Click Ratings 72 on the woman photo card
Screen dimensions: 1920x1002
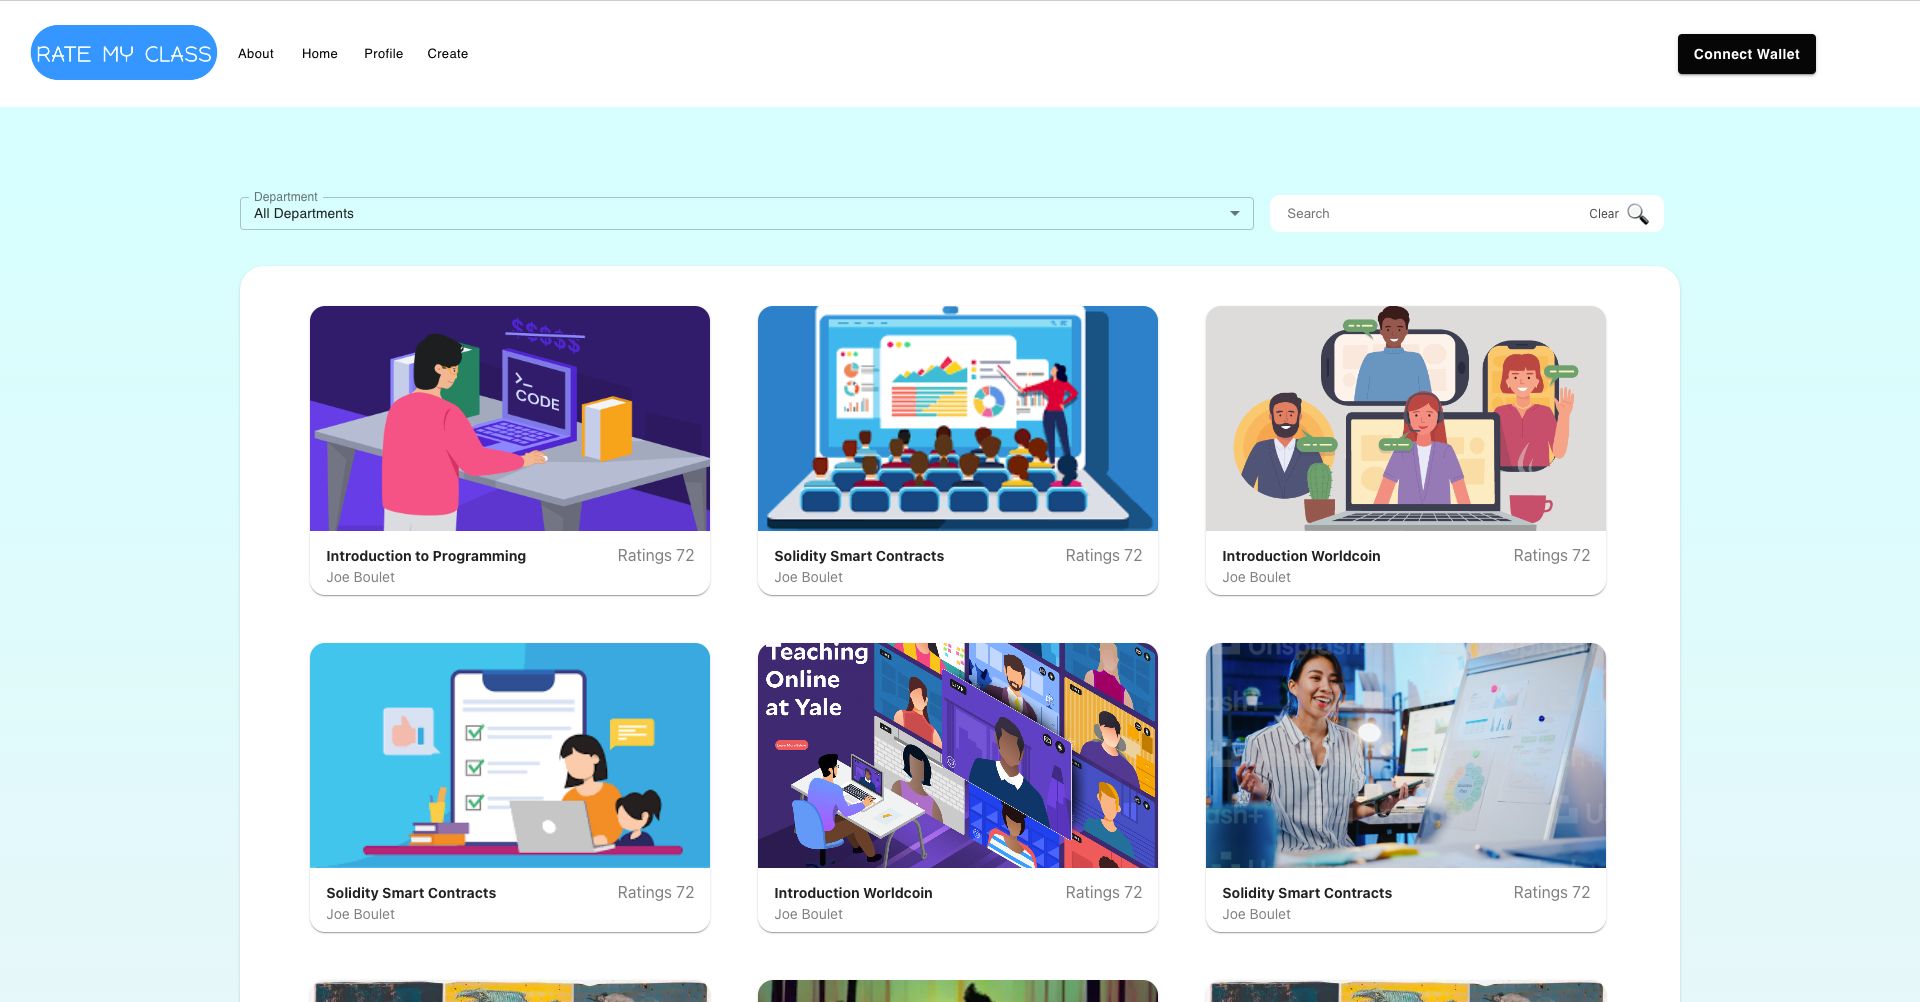tap(1551, 892)
